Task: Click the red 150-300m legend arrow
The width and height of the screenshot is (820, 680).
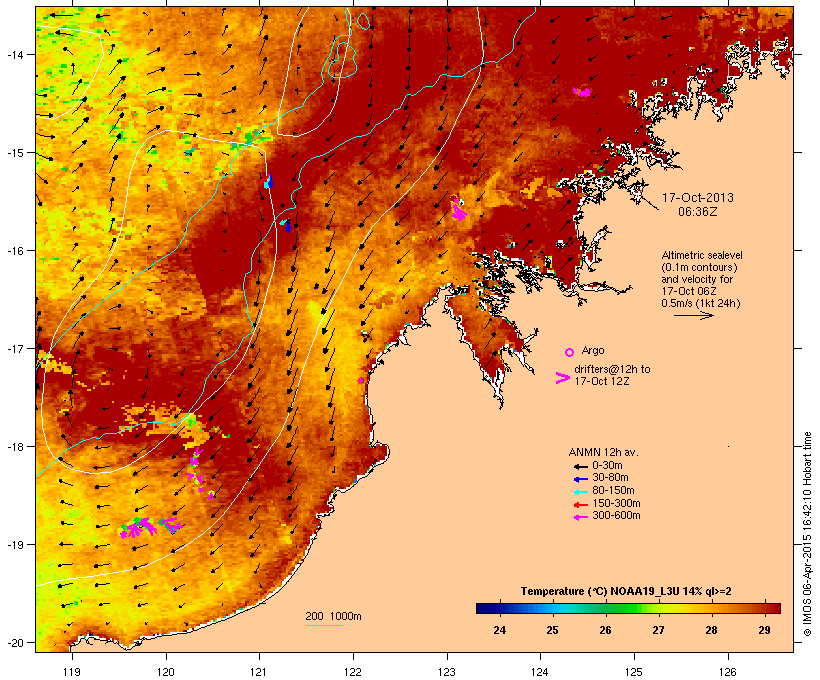Action: 580,505
